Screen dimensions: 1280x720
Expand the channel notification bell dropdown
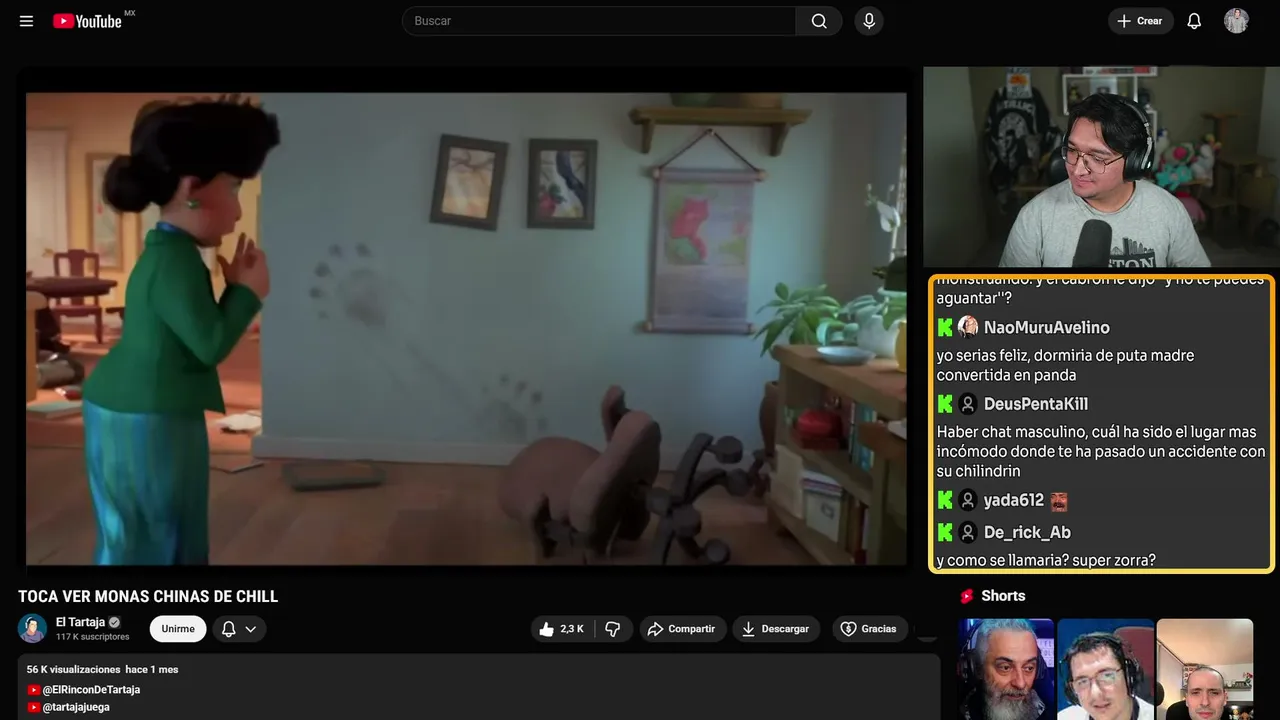tap(238, 629)
